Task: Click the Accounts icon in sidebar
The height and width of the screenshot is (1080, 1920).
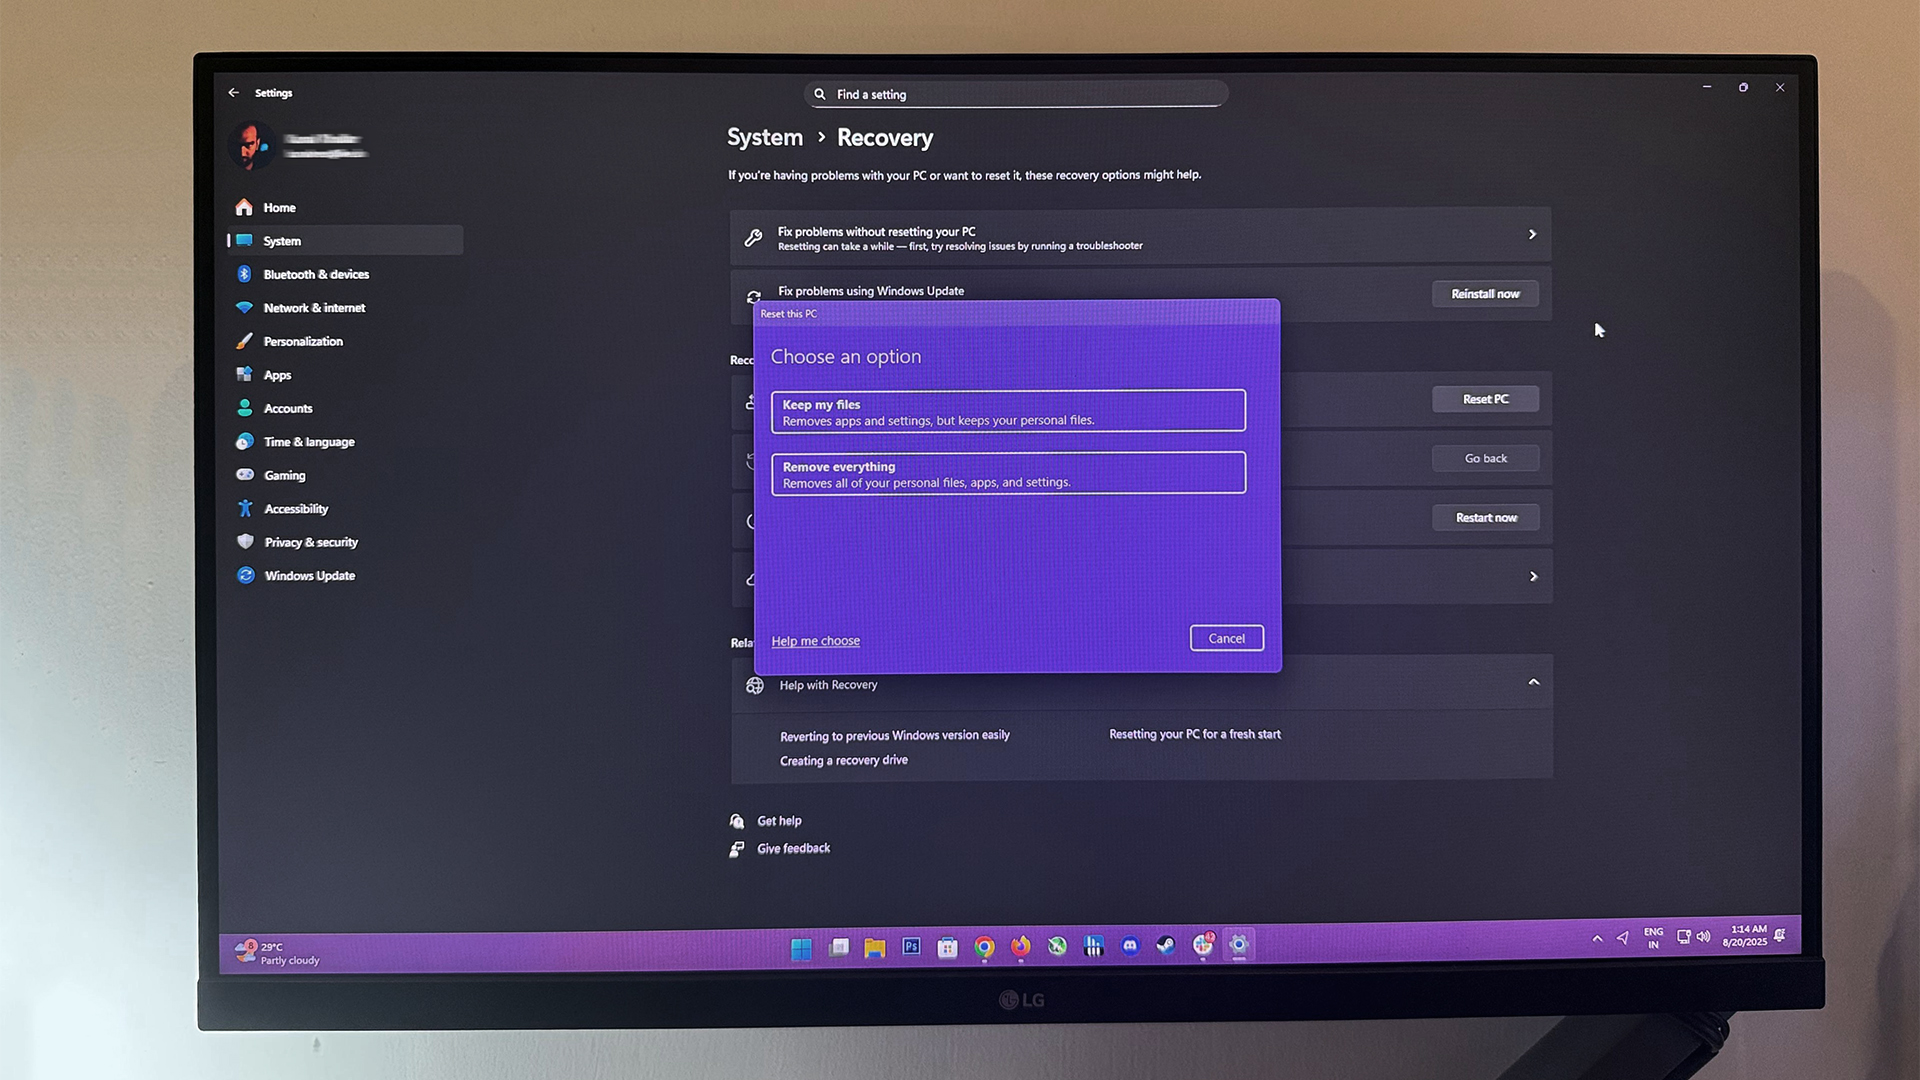Action: (244, 408)
